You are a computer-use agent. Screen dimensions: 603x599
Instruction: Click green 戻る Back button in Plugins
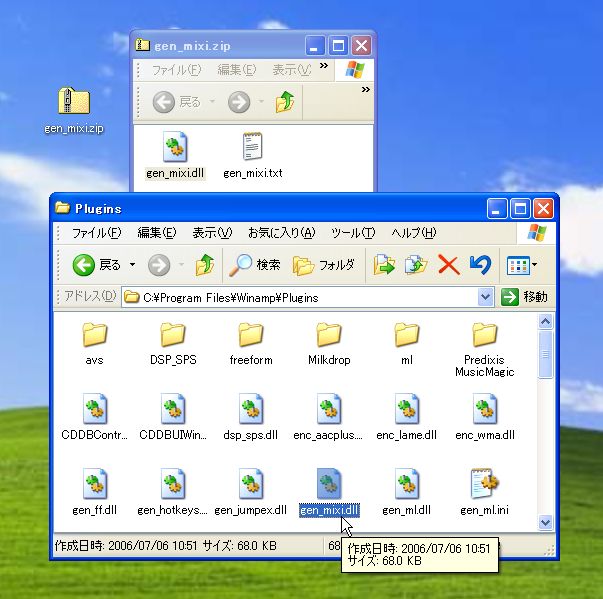coord(96,265)
